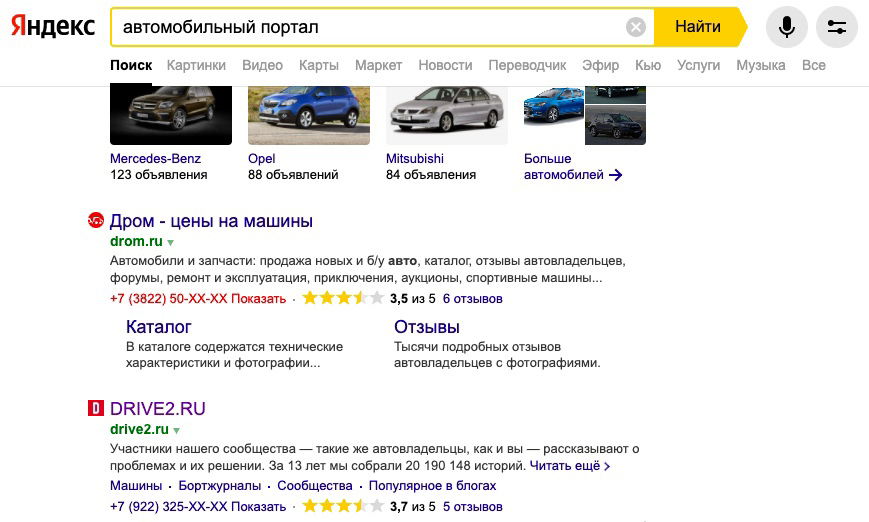Open the Все services tab
Image resolution: width=869 pixels, height=522 pixels.
coord(814,65)
